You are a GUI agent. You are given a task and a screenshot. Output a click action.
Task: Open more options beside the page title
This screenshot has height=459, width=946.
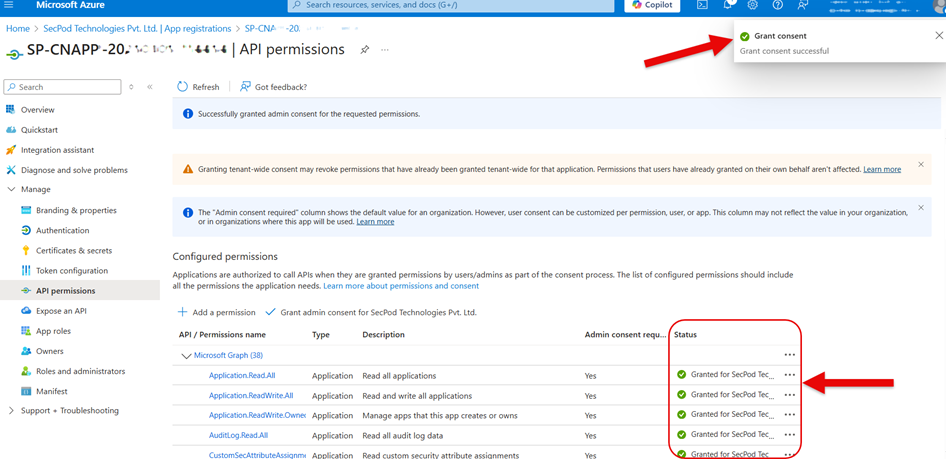click(x=385, y=49)
